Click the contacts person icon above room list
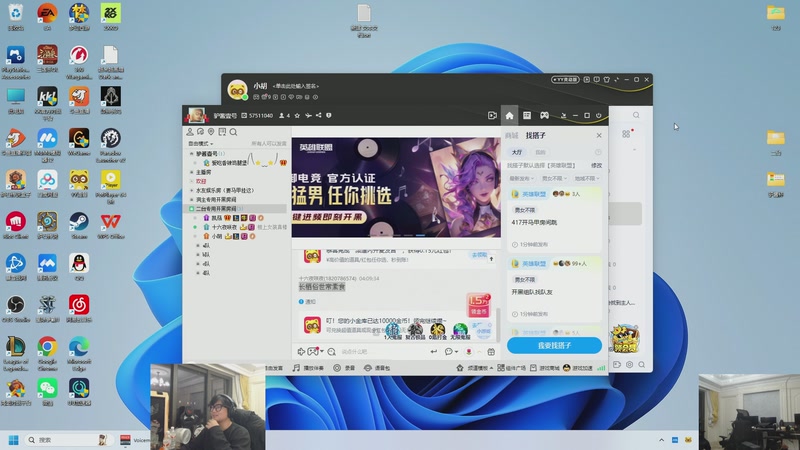 (x=190, y=132)
